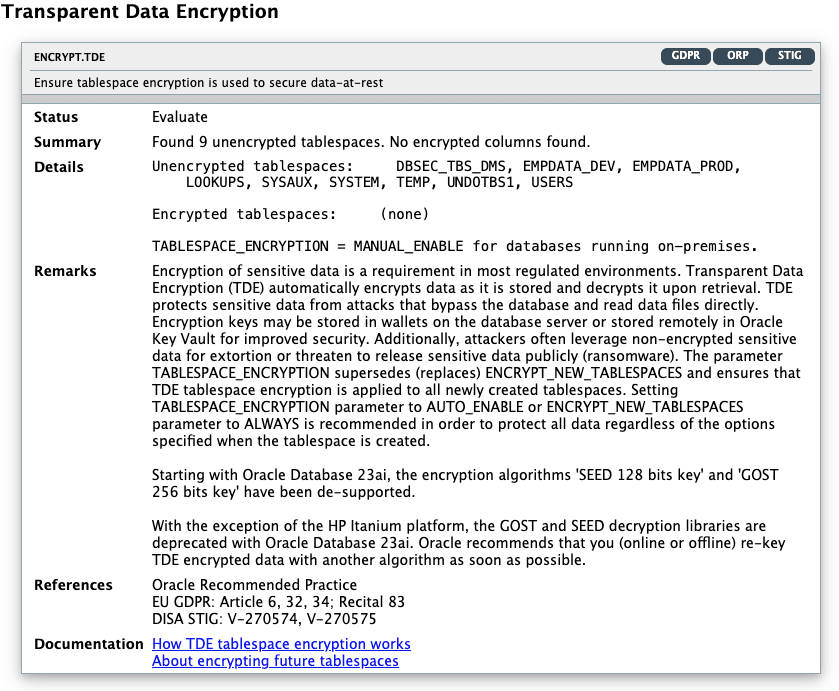
Task: Click the SYSAUX tablespace name
Action: coord(287,183)
